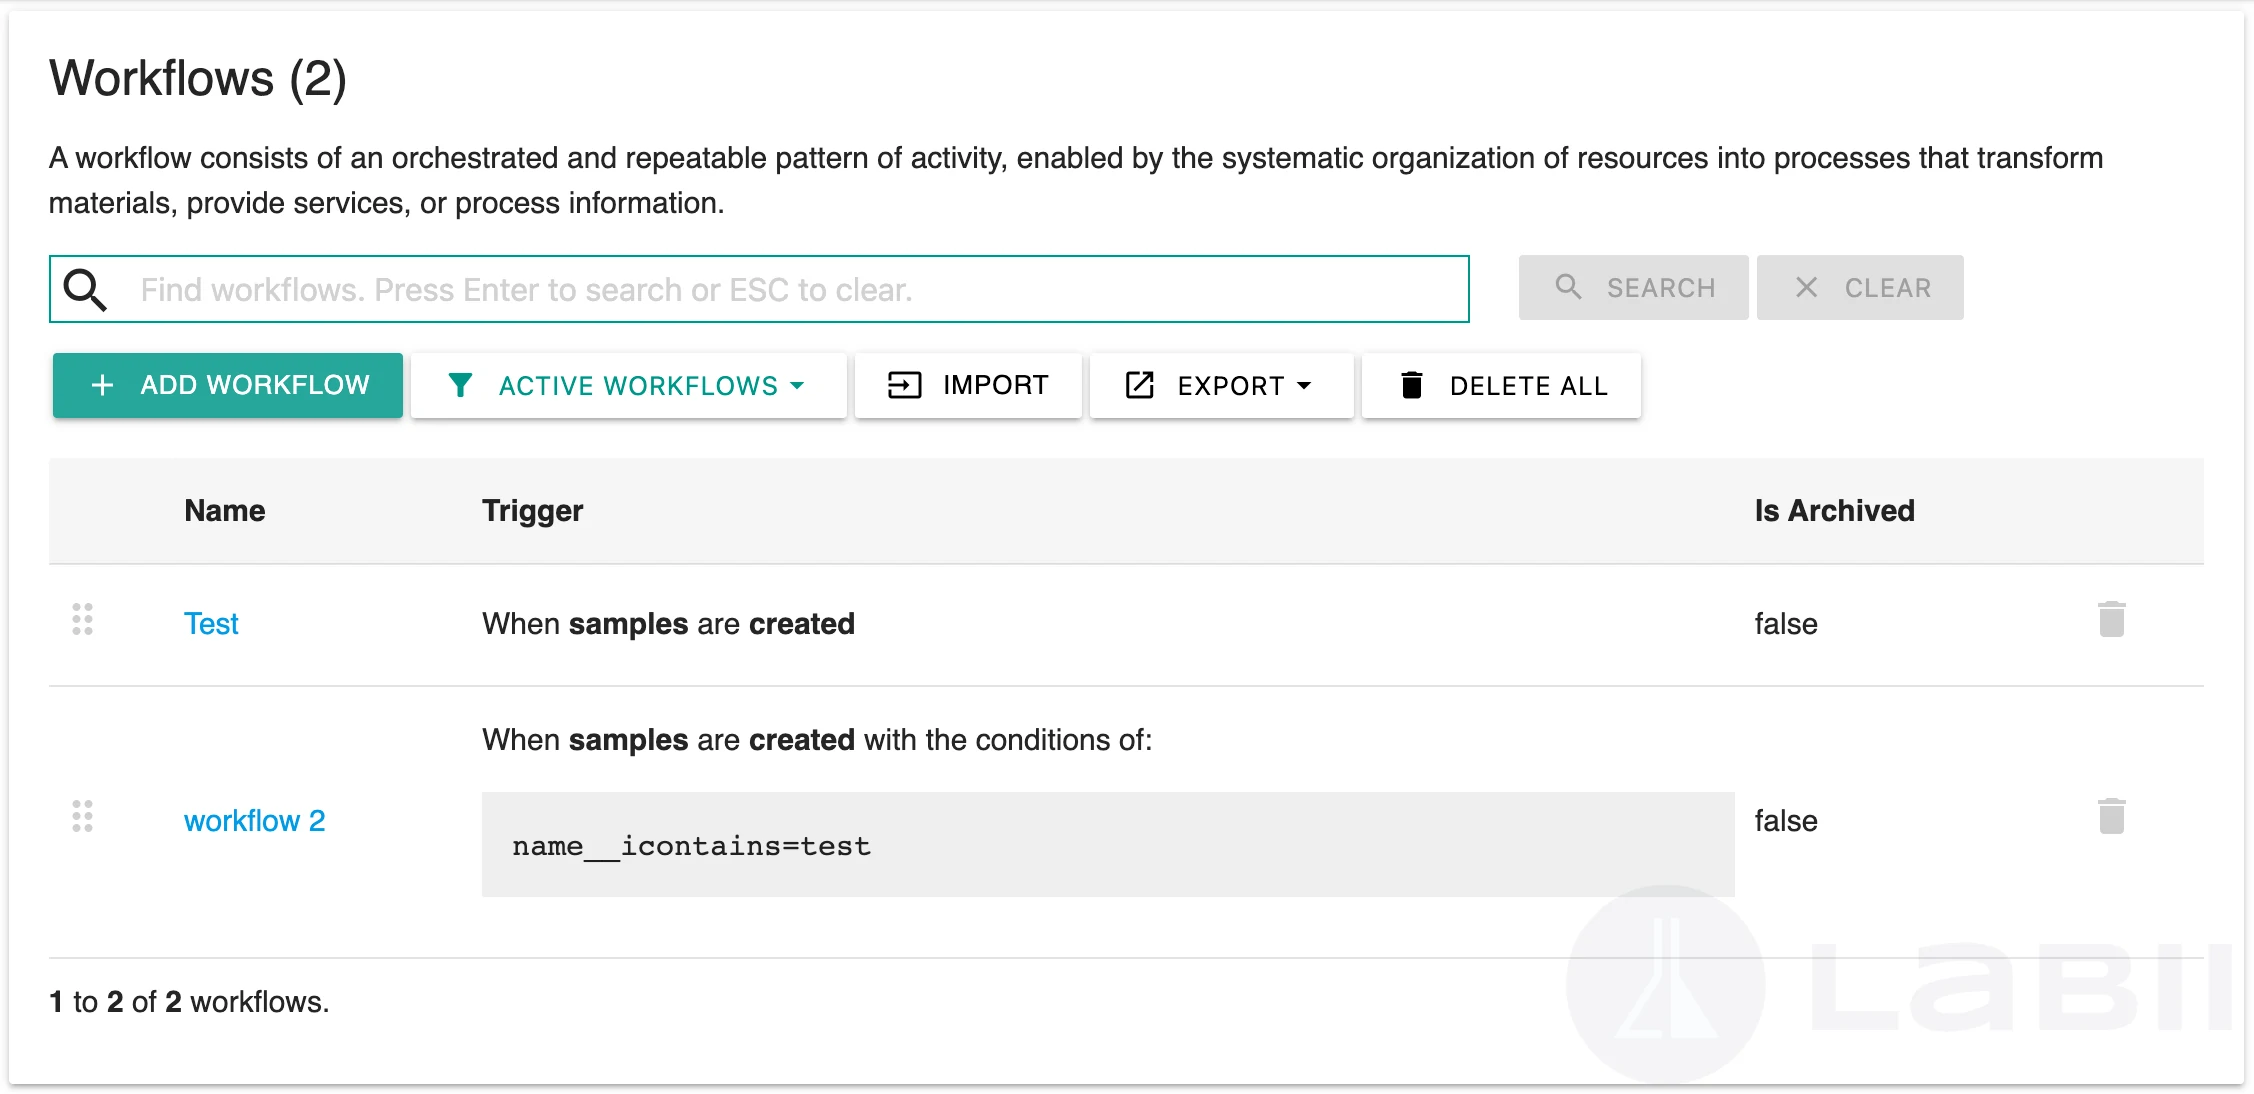Screen dimensions: 2254x1094
Task: Click the plus icon on Add Workflow
Action: [102, 385]
